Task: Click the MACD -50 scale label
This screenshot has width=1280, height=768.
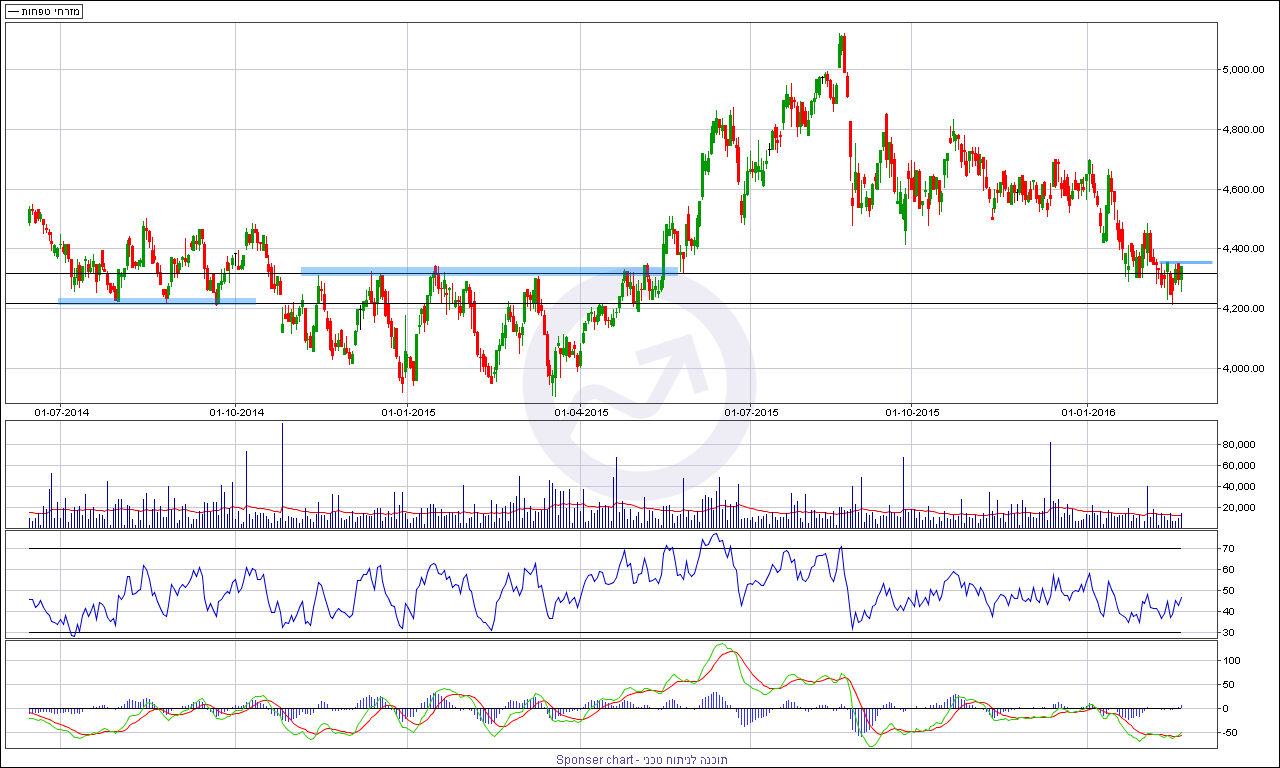Action: pos(1230,733)
